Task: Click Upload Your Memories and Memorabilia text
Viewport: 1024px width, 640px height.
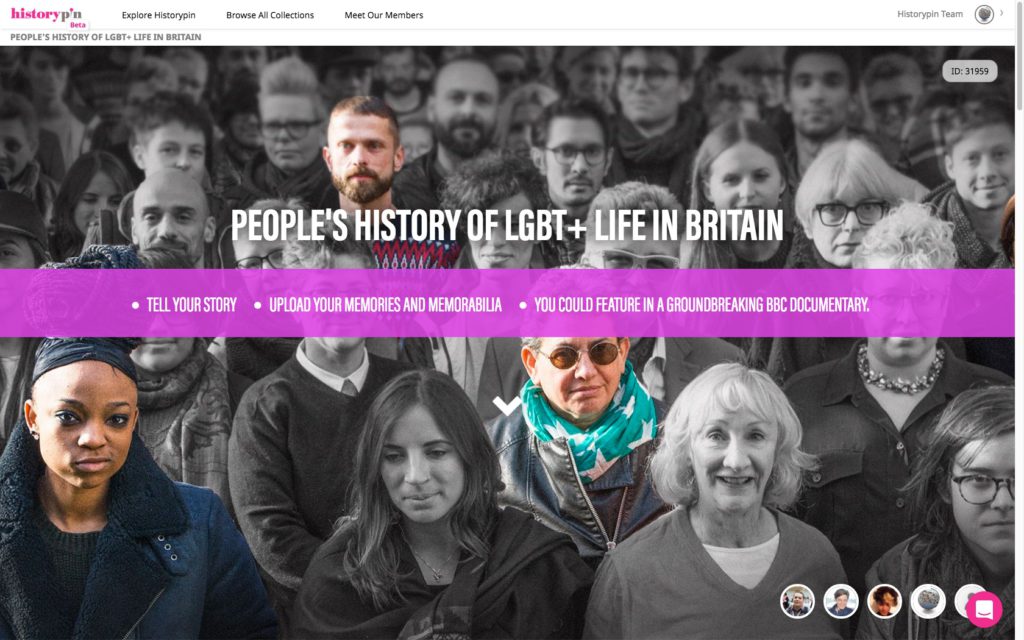Action: coord(385,305)
